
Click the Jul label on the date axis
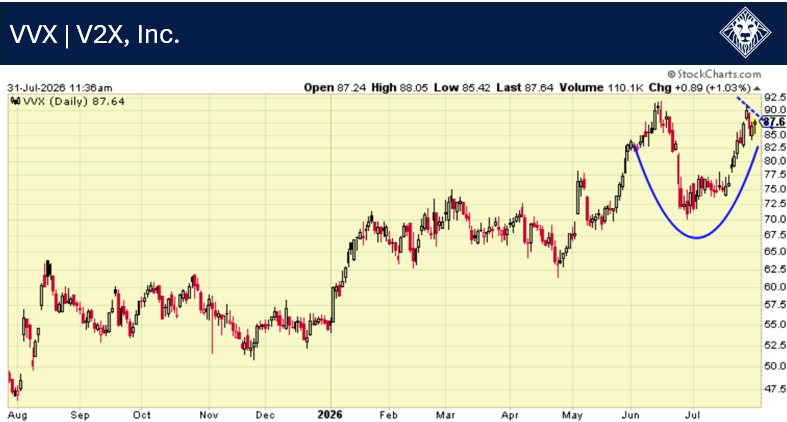coord(693,415)
